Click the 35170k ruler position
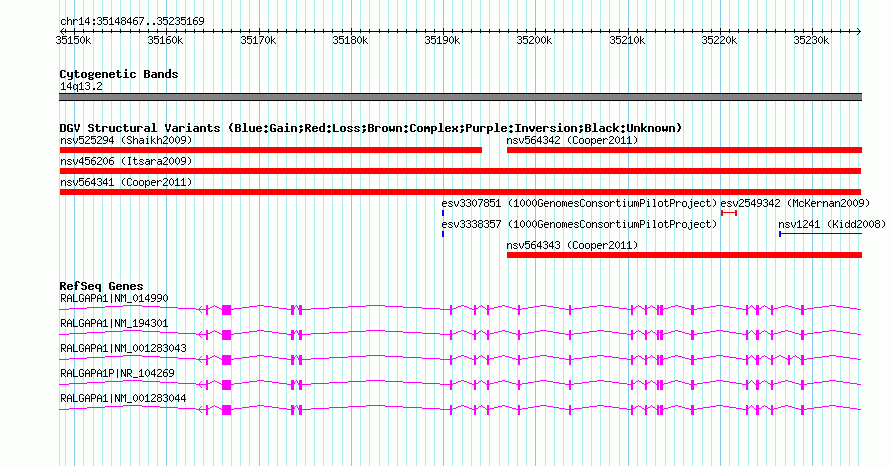Viewport: 890px width, 466px height. click(258, 40)
